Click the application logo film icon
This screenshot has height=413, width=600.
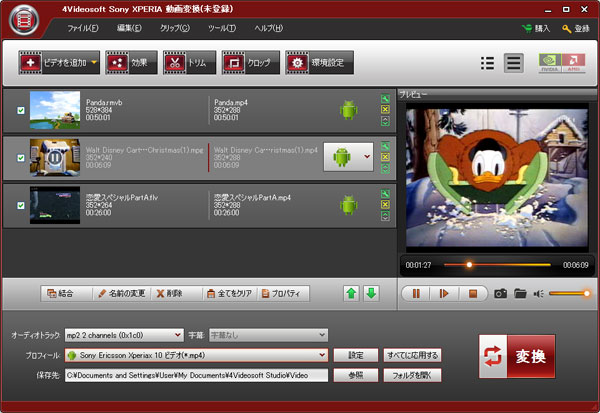24,20
